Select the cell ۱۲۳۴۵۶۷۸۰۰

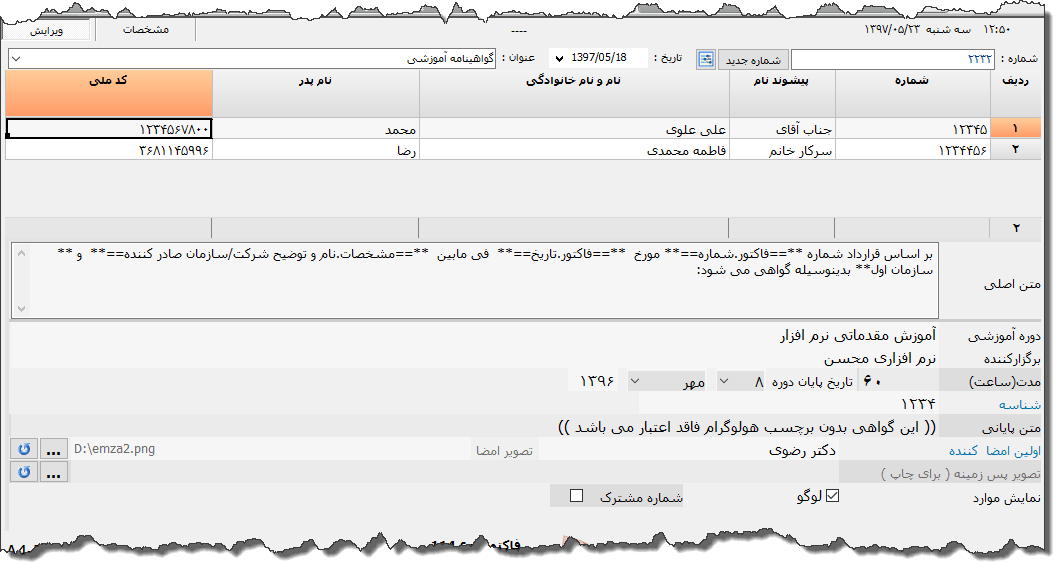click(109, 128)
